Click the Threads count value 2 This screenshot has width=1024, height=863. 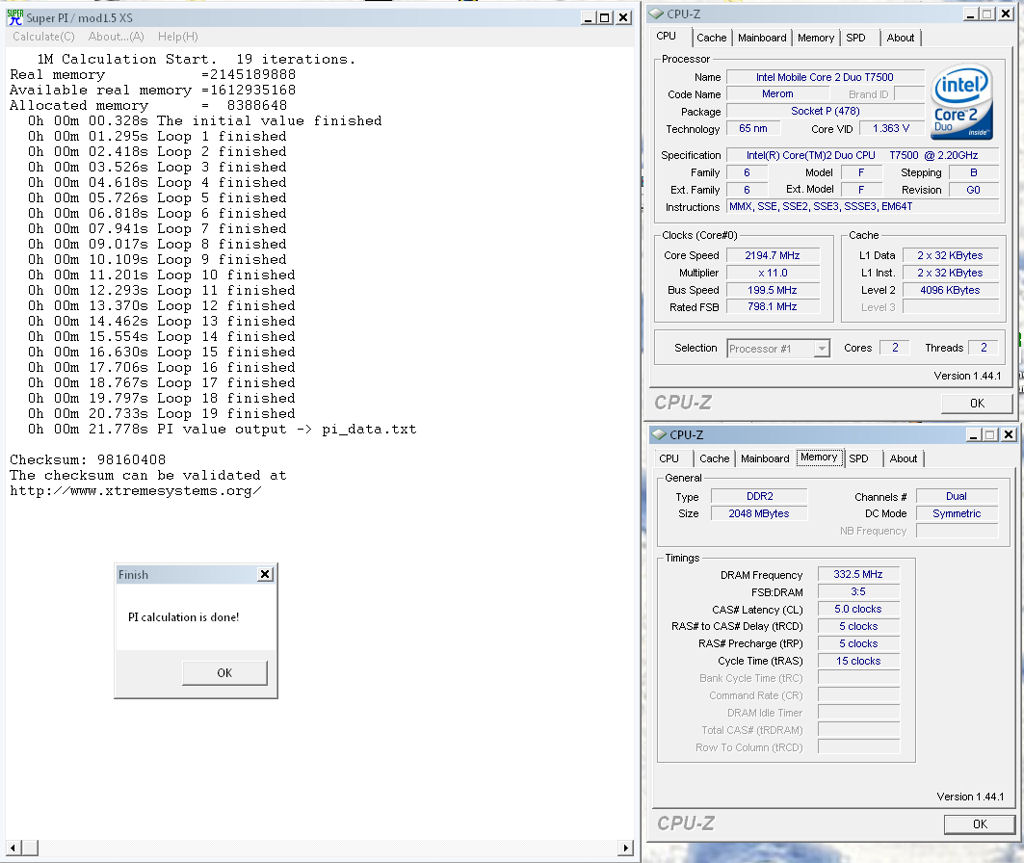click(984, 348)
